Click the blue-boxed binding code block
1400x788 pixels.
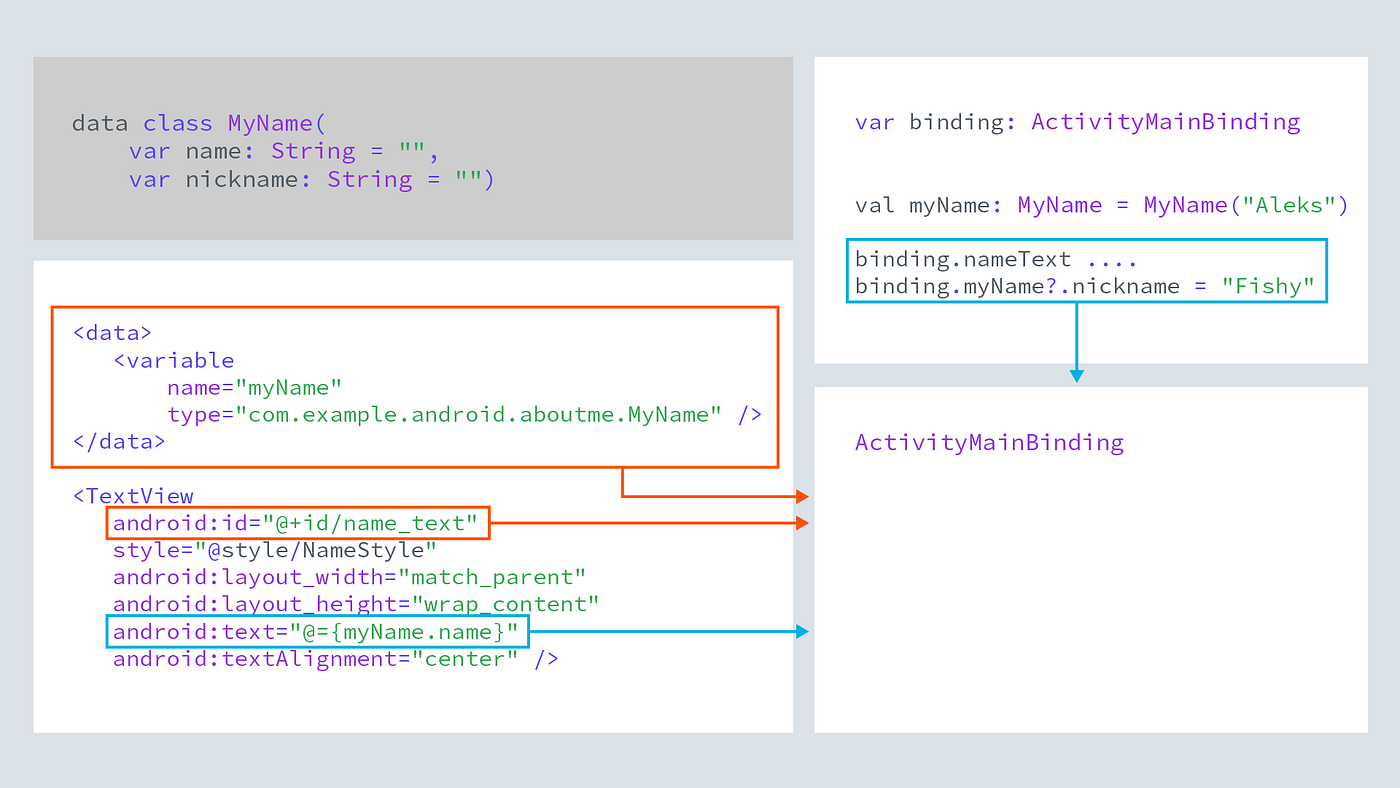(x=1087, y=272)
